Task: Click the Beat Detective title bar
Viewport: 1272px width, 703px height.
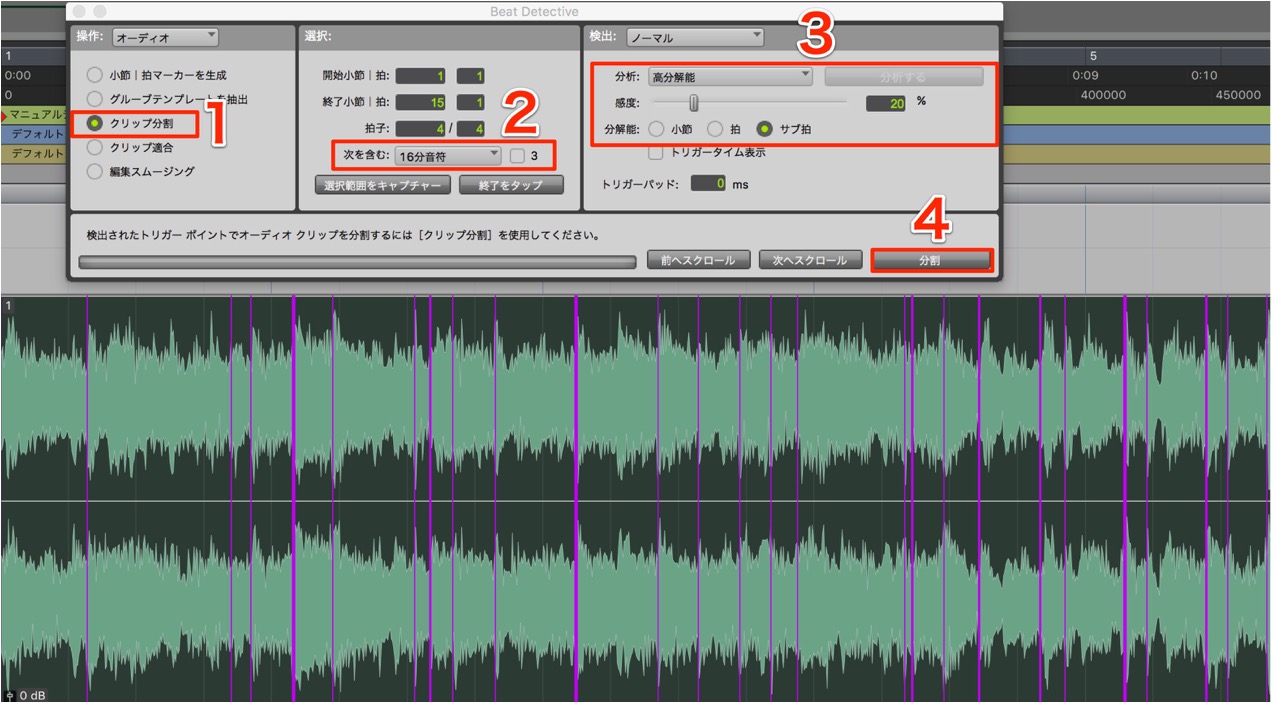Action: click(x=534, y=10)
